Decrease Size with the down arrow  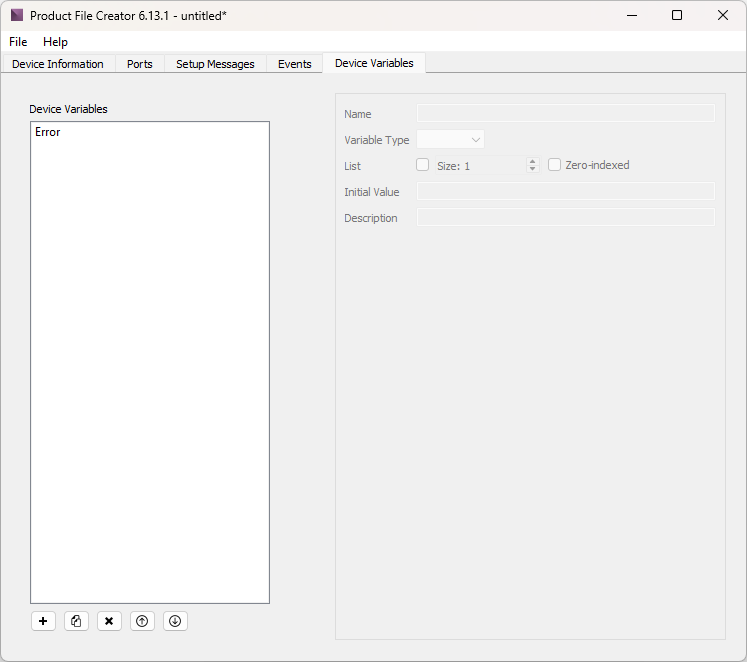tap(532, 169)
